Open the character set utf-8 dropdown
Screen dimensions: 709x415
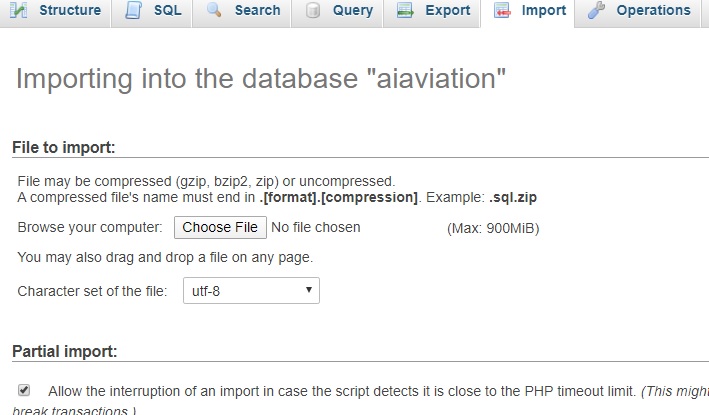point(251,291)
